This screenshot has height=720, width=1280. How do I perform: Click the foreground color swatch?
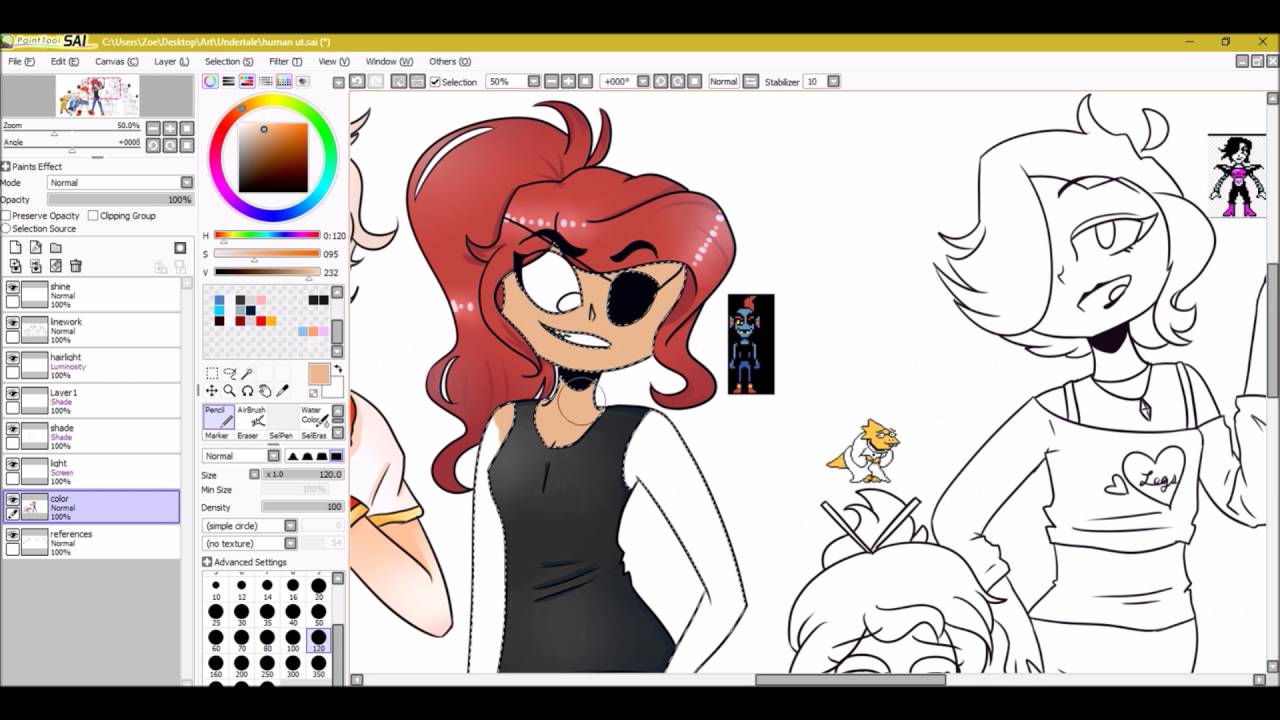pyautogui.click(x=319, y=374)
